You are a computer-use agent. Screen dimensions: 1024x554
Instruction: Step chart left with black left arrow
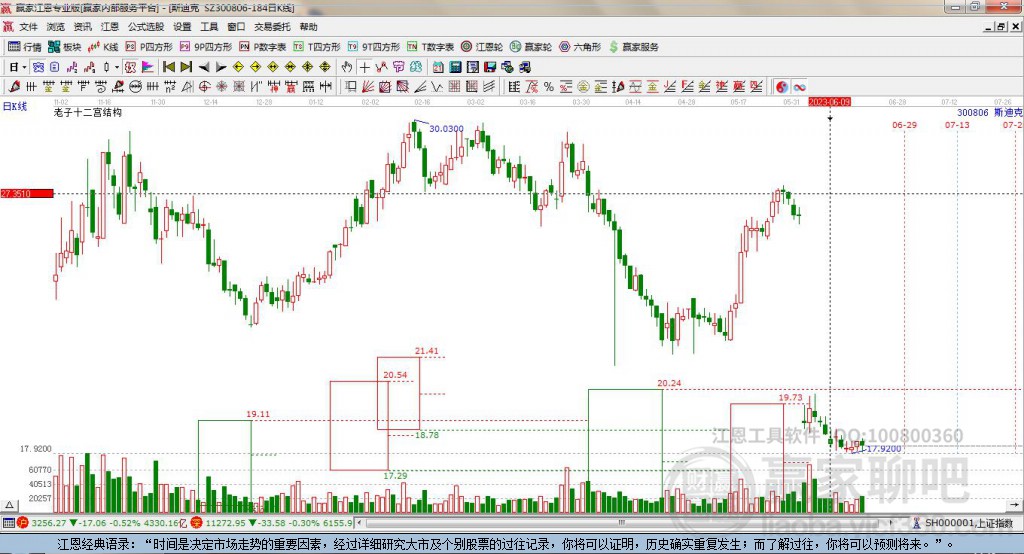[x=204, y=67]
